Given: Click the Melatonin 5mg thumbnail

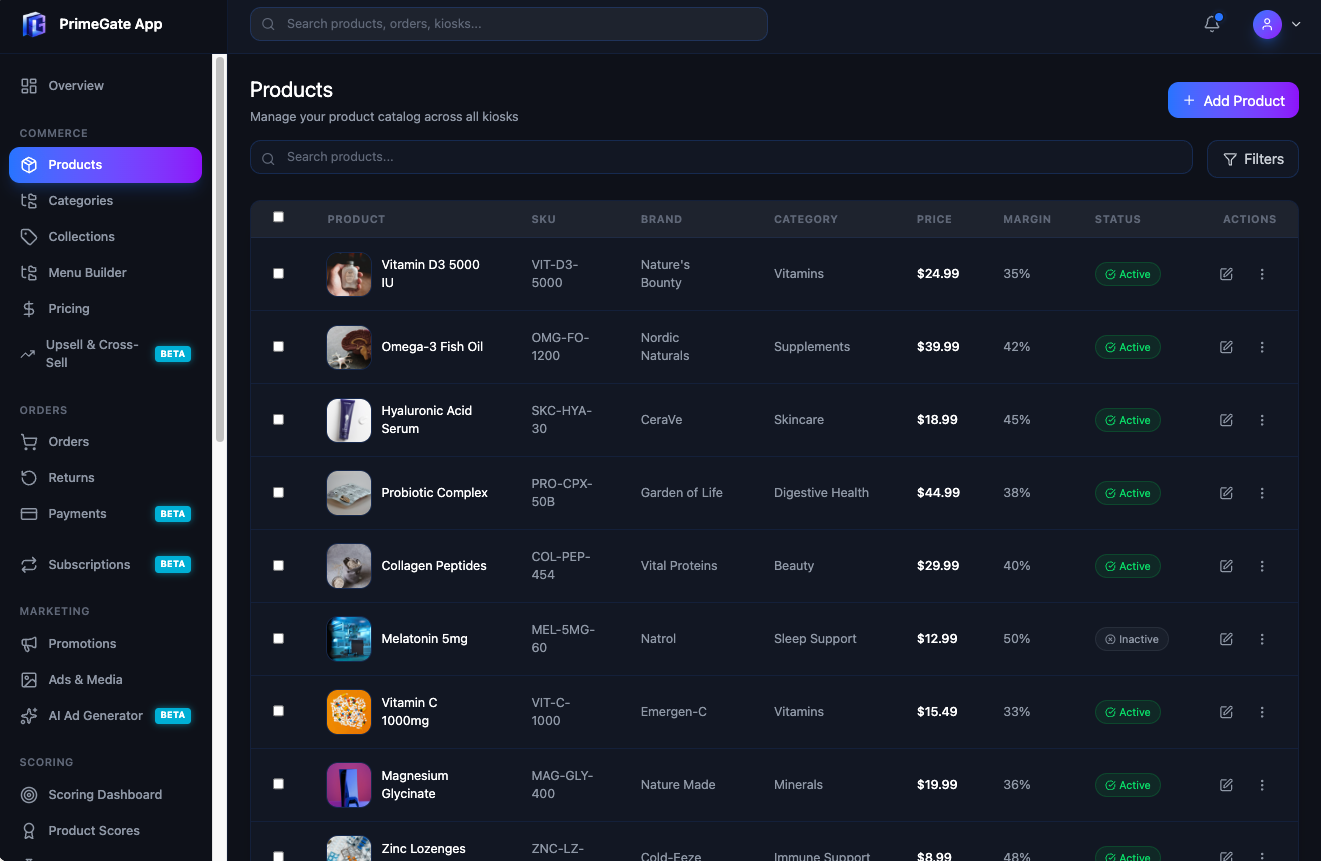Looking at the screenshot, I should [349, 639].
